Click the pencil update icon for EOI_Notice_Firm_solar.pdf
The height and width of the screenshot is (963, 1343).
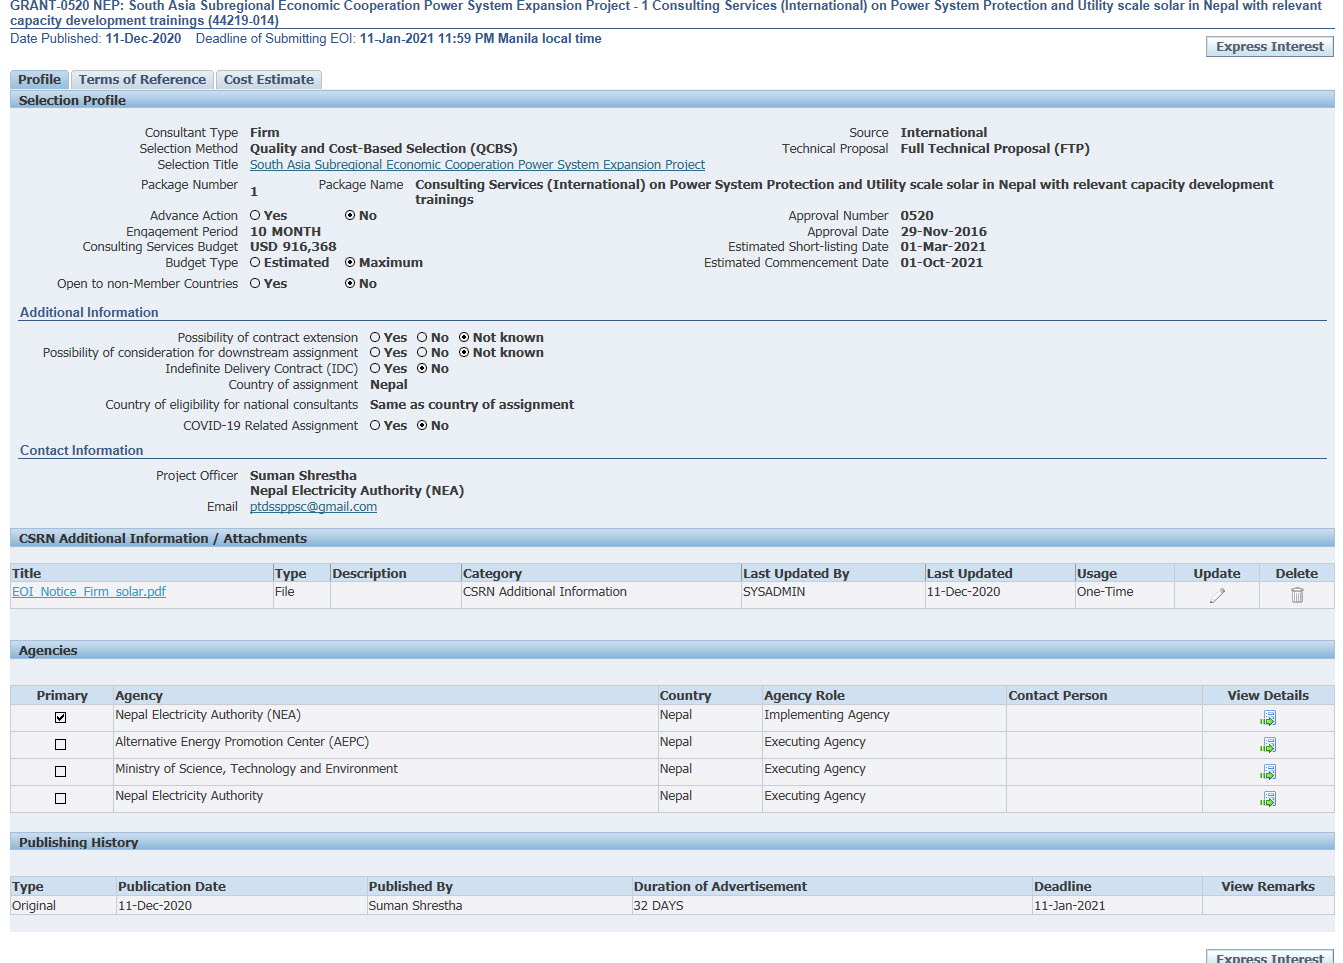tap(1217, 595)
